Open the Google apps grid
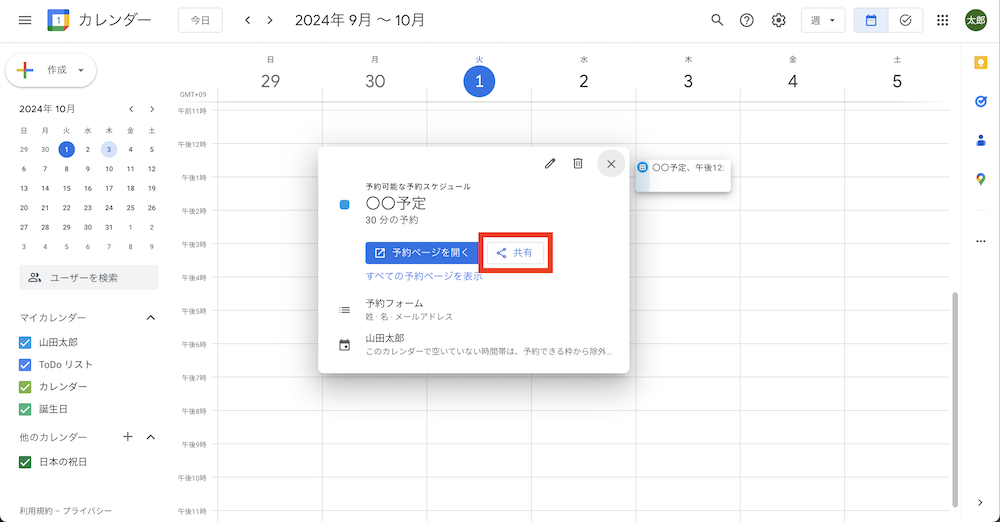The image size is (1000, 522). pos(942,20)
